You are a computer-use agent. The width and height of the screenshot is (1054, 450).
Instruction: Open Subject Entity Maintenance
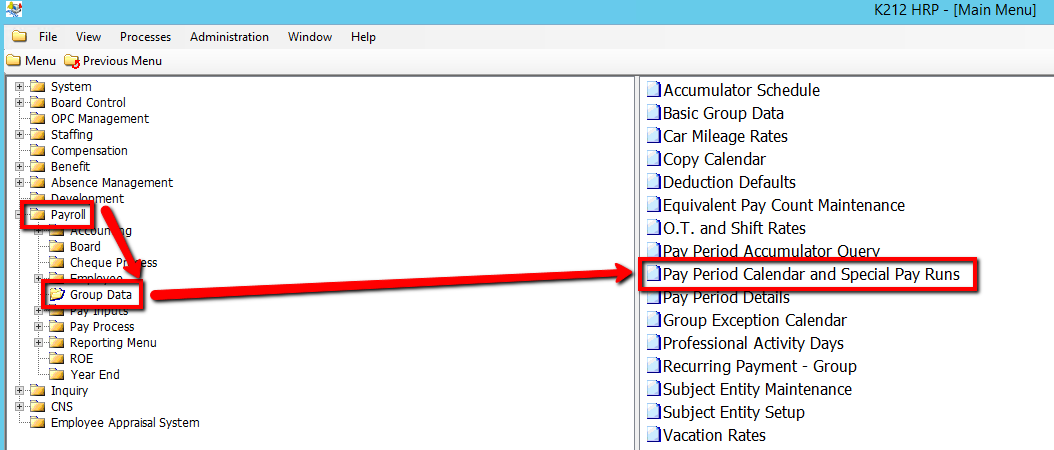click(757, 389)
